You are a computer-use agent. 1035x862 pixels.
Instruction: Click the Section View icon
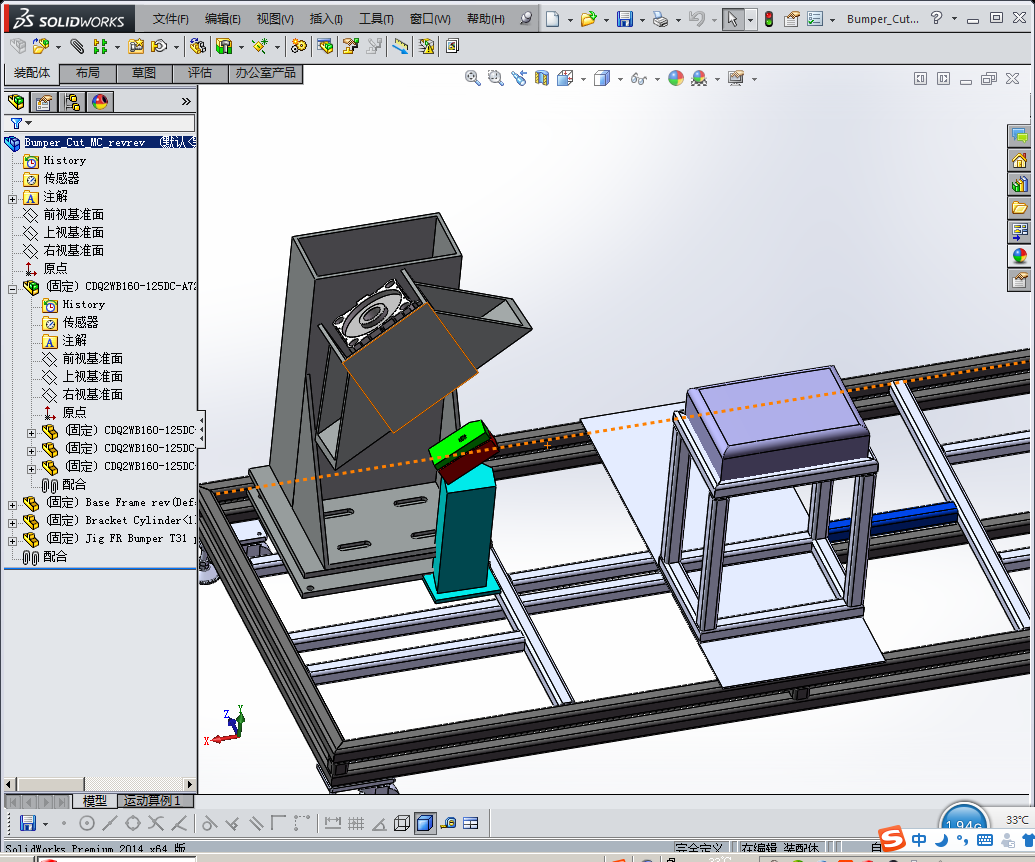542,79
